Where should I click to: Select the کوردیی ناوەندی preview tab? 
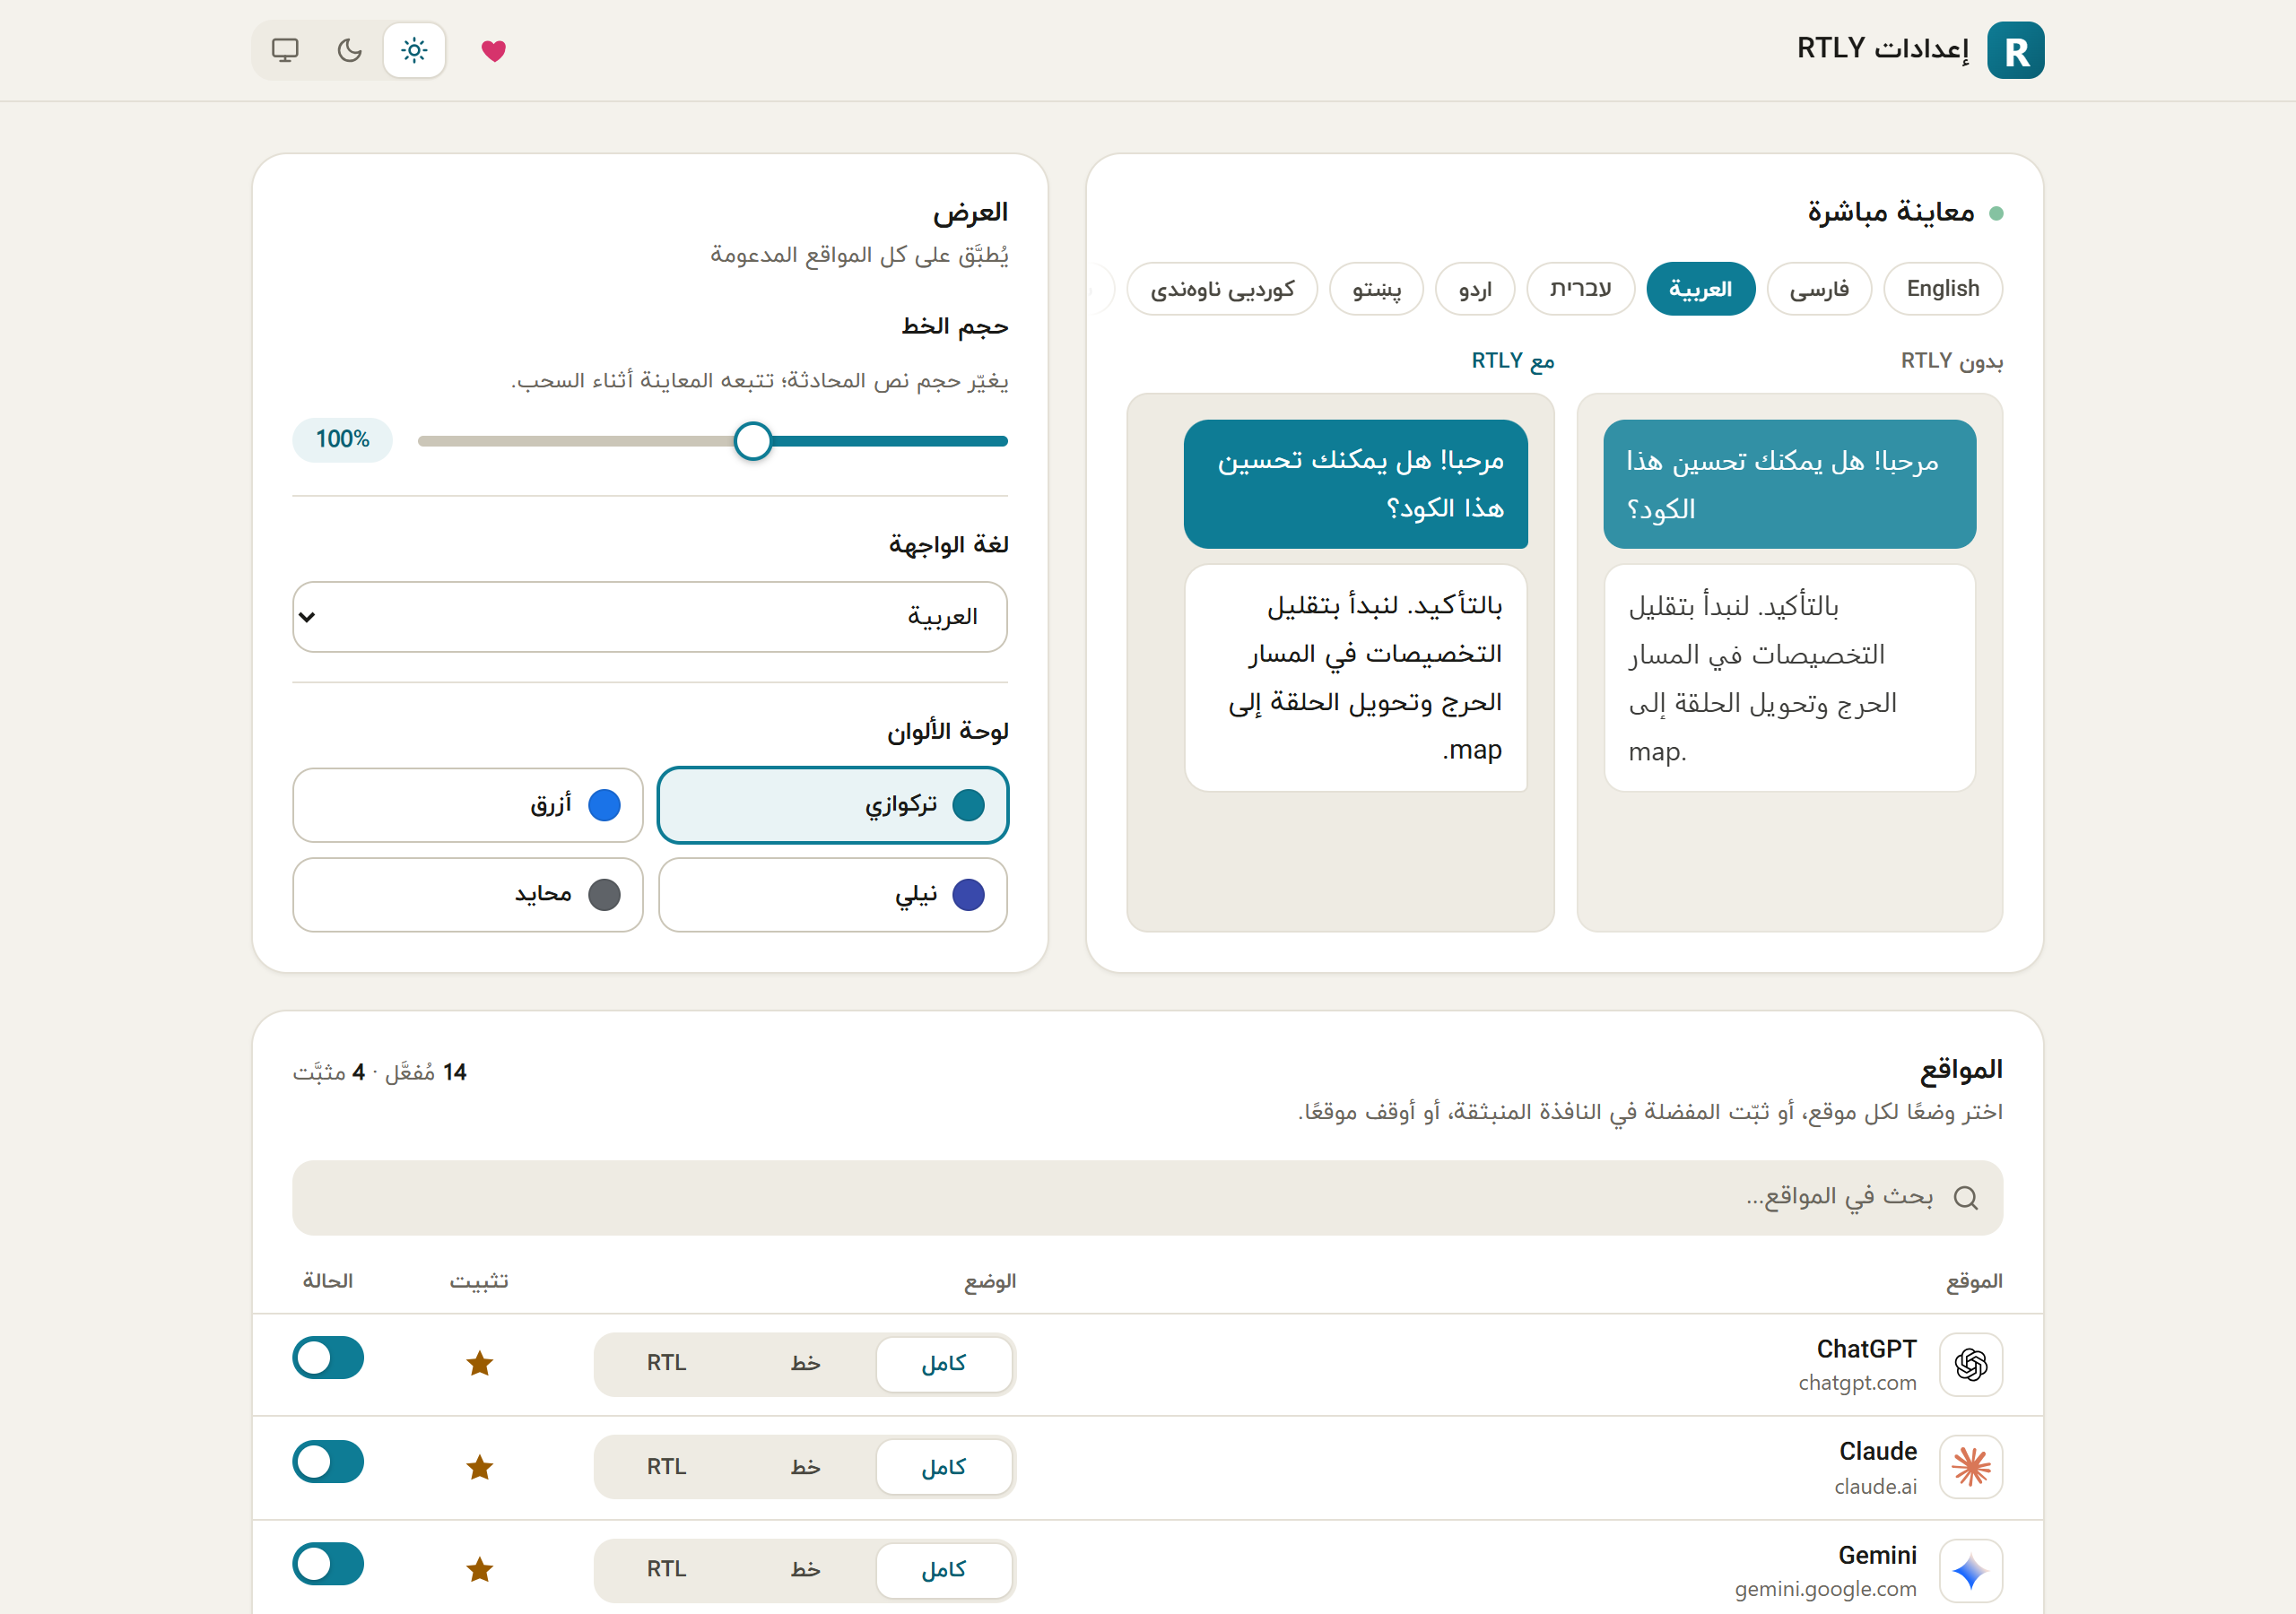(x=1222, y=289)
